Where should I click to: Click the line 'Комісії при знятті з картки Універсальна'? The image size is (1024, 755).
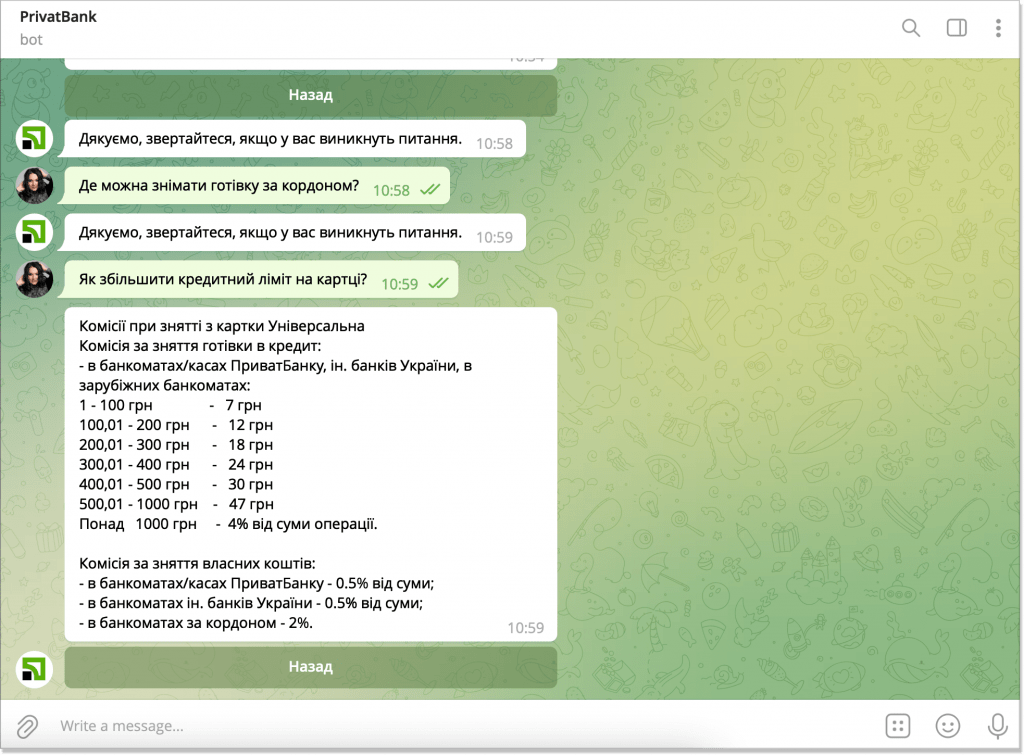[222, 326]
